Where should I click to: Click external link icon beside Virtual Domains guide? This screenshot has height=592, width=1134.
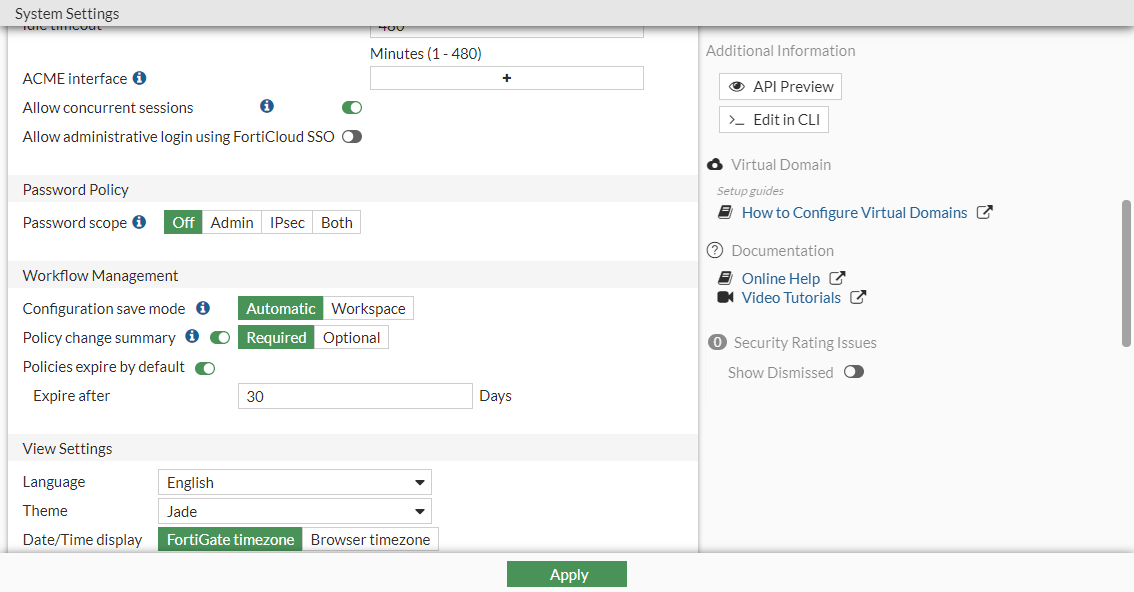pyautogui.click(x=984, y=213)
